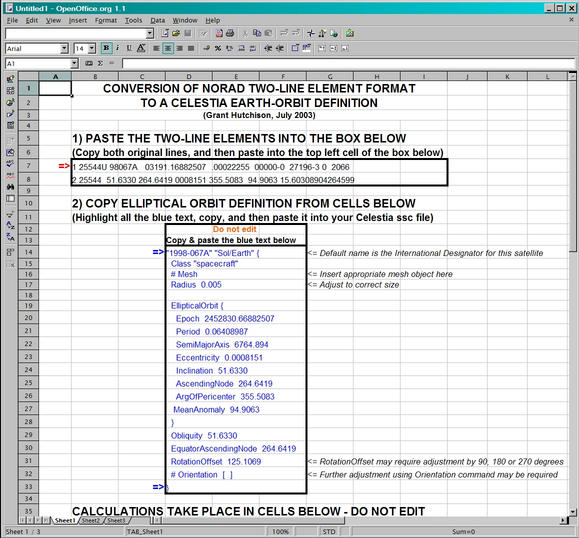Click Insert Chart icon in side toolbar
579x538 pixels.
tap(10, 102)
